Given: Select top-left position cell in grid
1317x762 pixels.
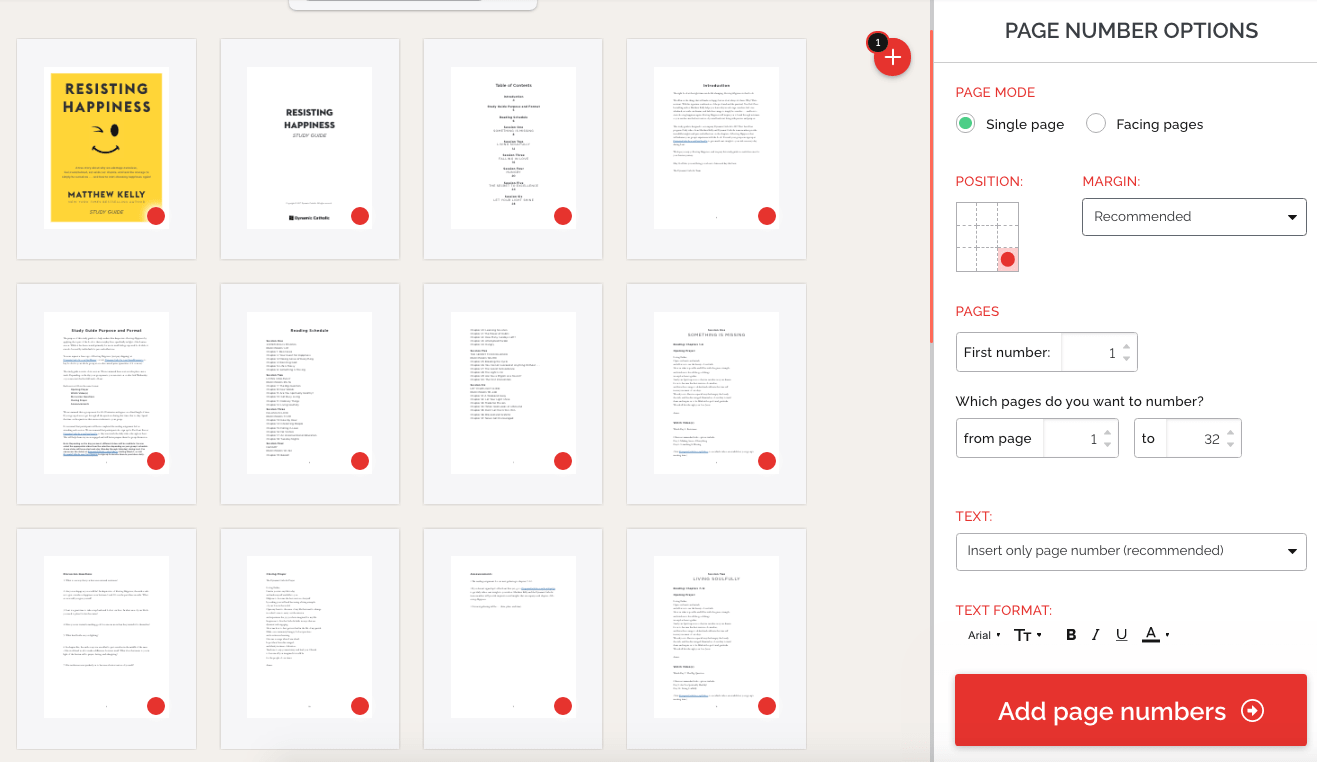Looking at the screenshot, I should coord(966,213).
